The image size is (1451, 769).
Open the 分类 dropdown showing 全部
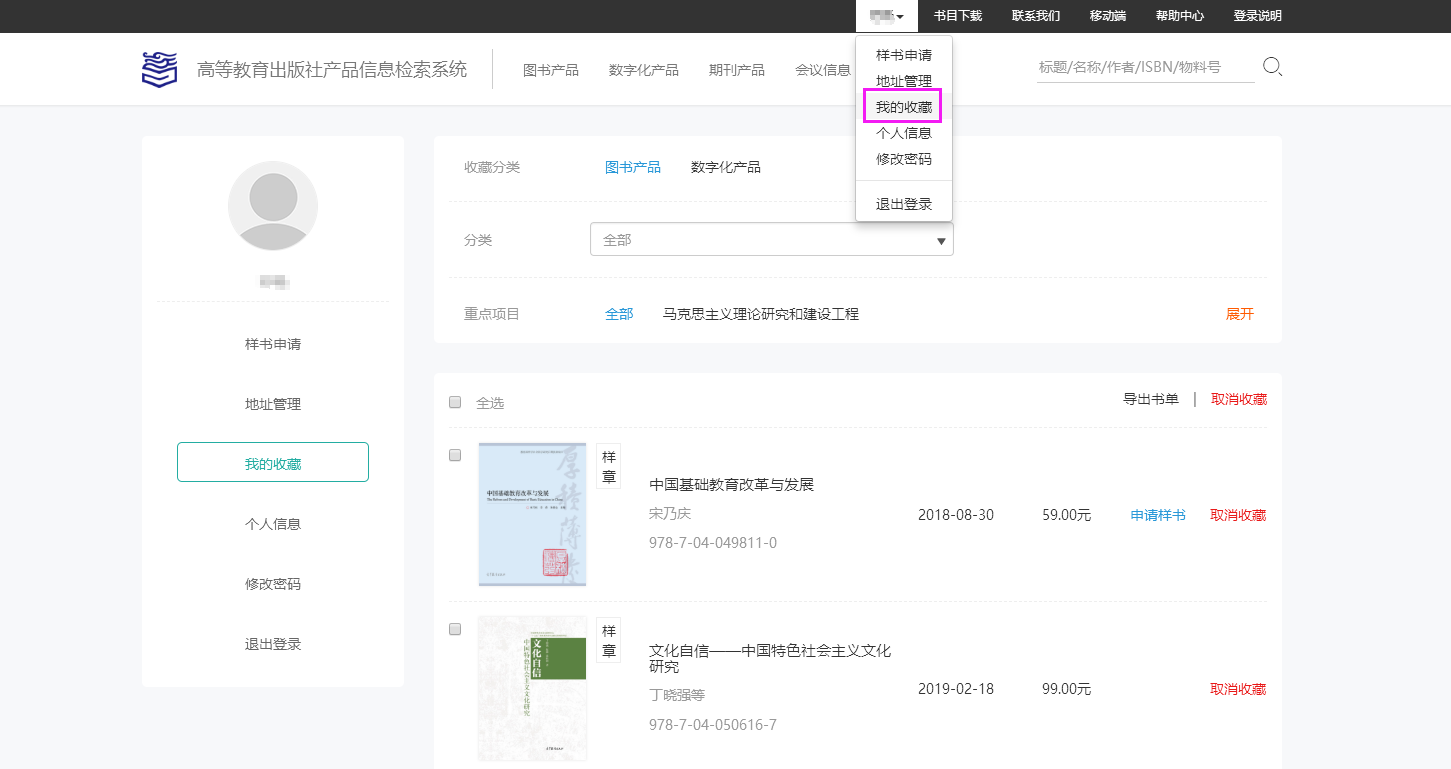[x=771, y=240]
